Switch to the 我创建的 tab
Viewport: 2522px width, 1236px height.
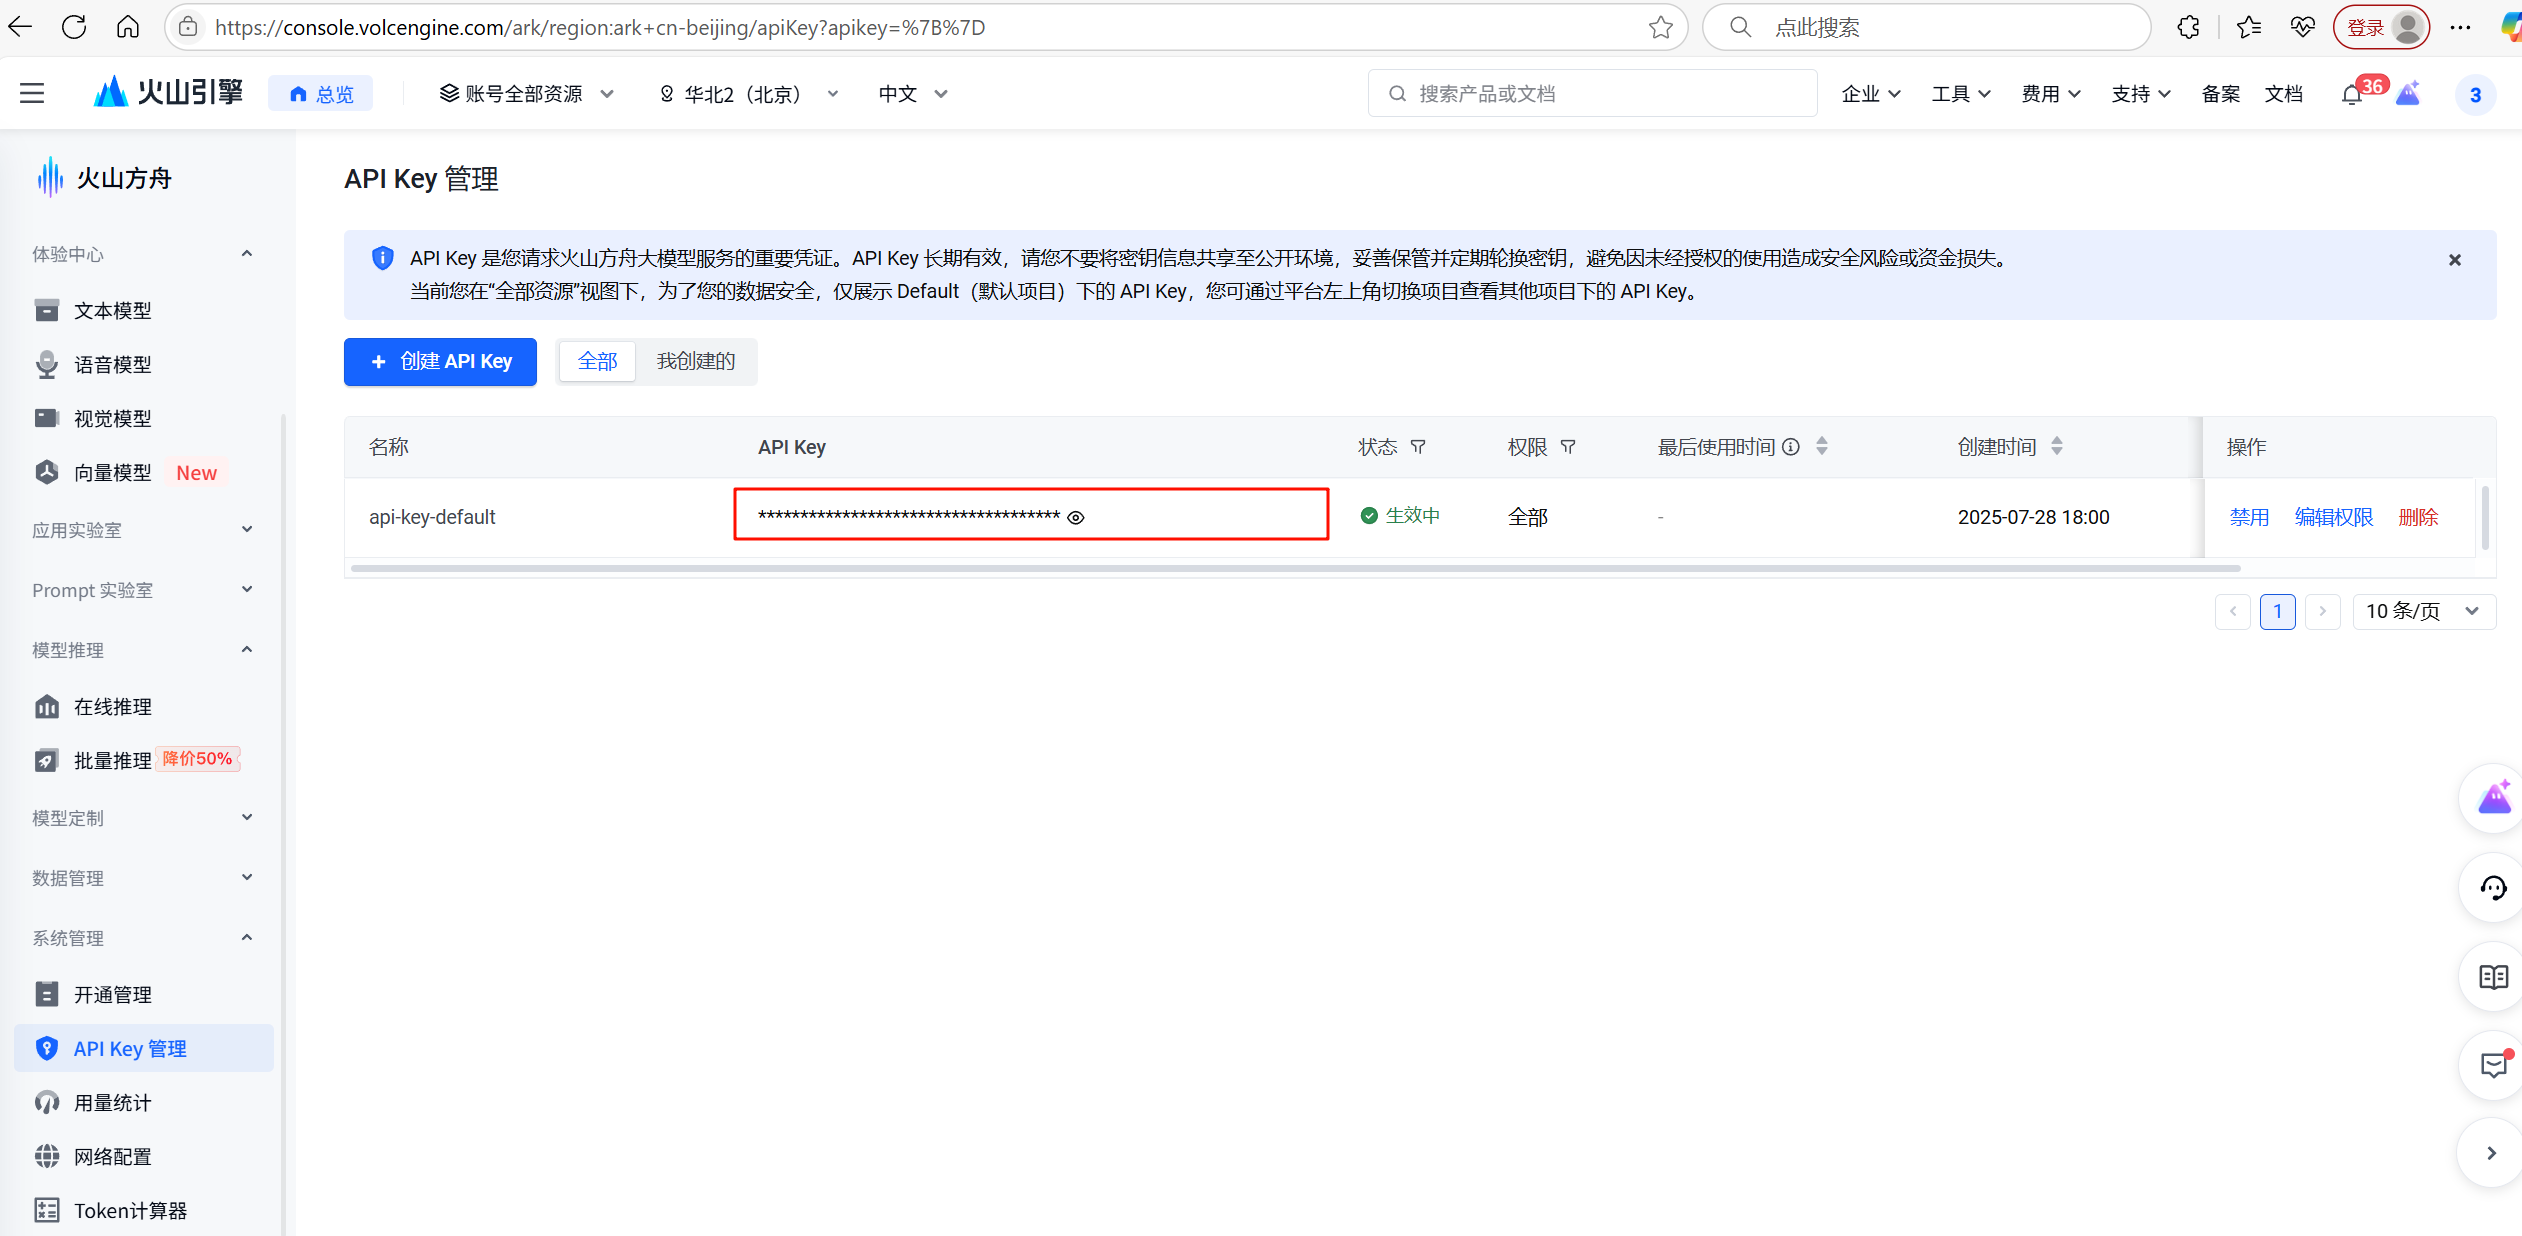pos(696,361)
